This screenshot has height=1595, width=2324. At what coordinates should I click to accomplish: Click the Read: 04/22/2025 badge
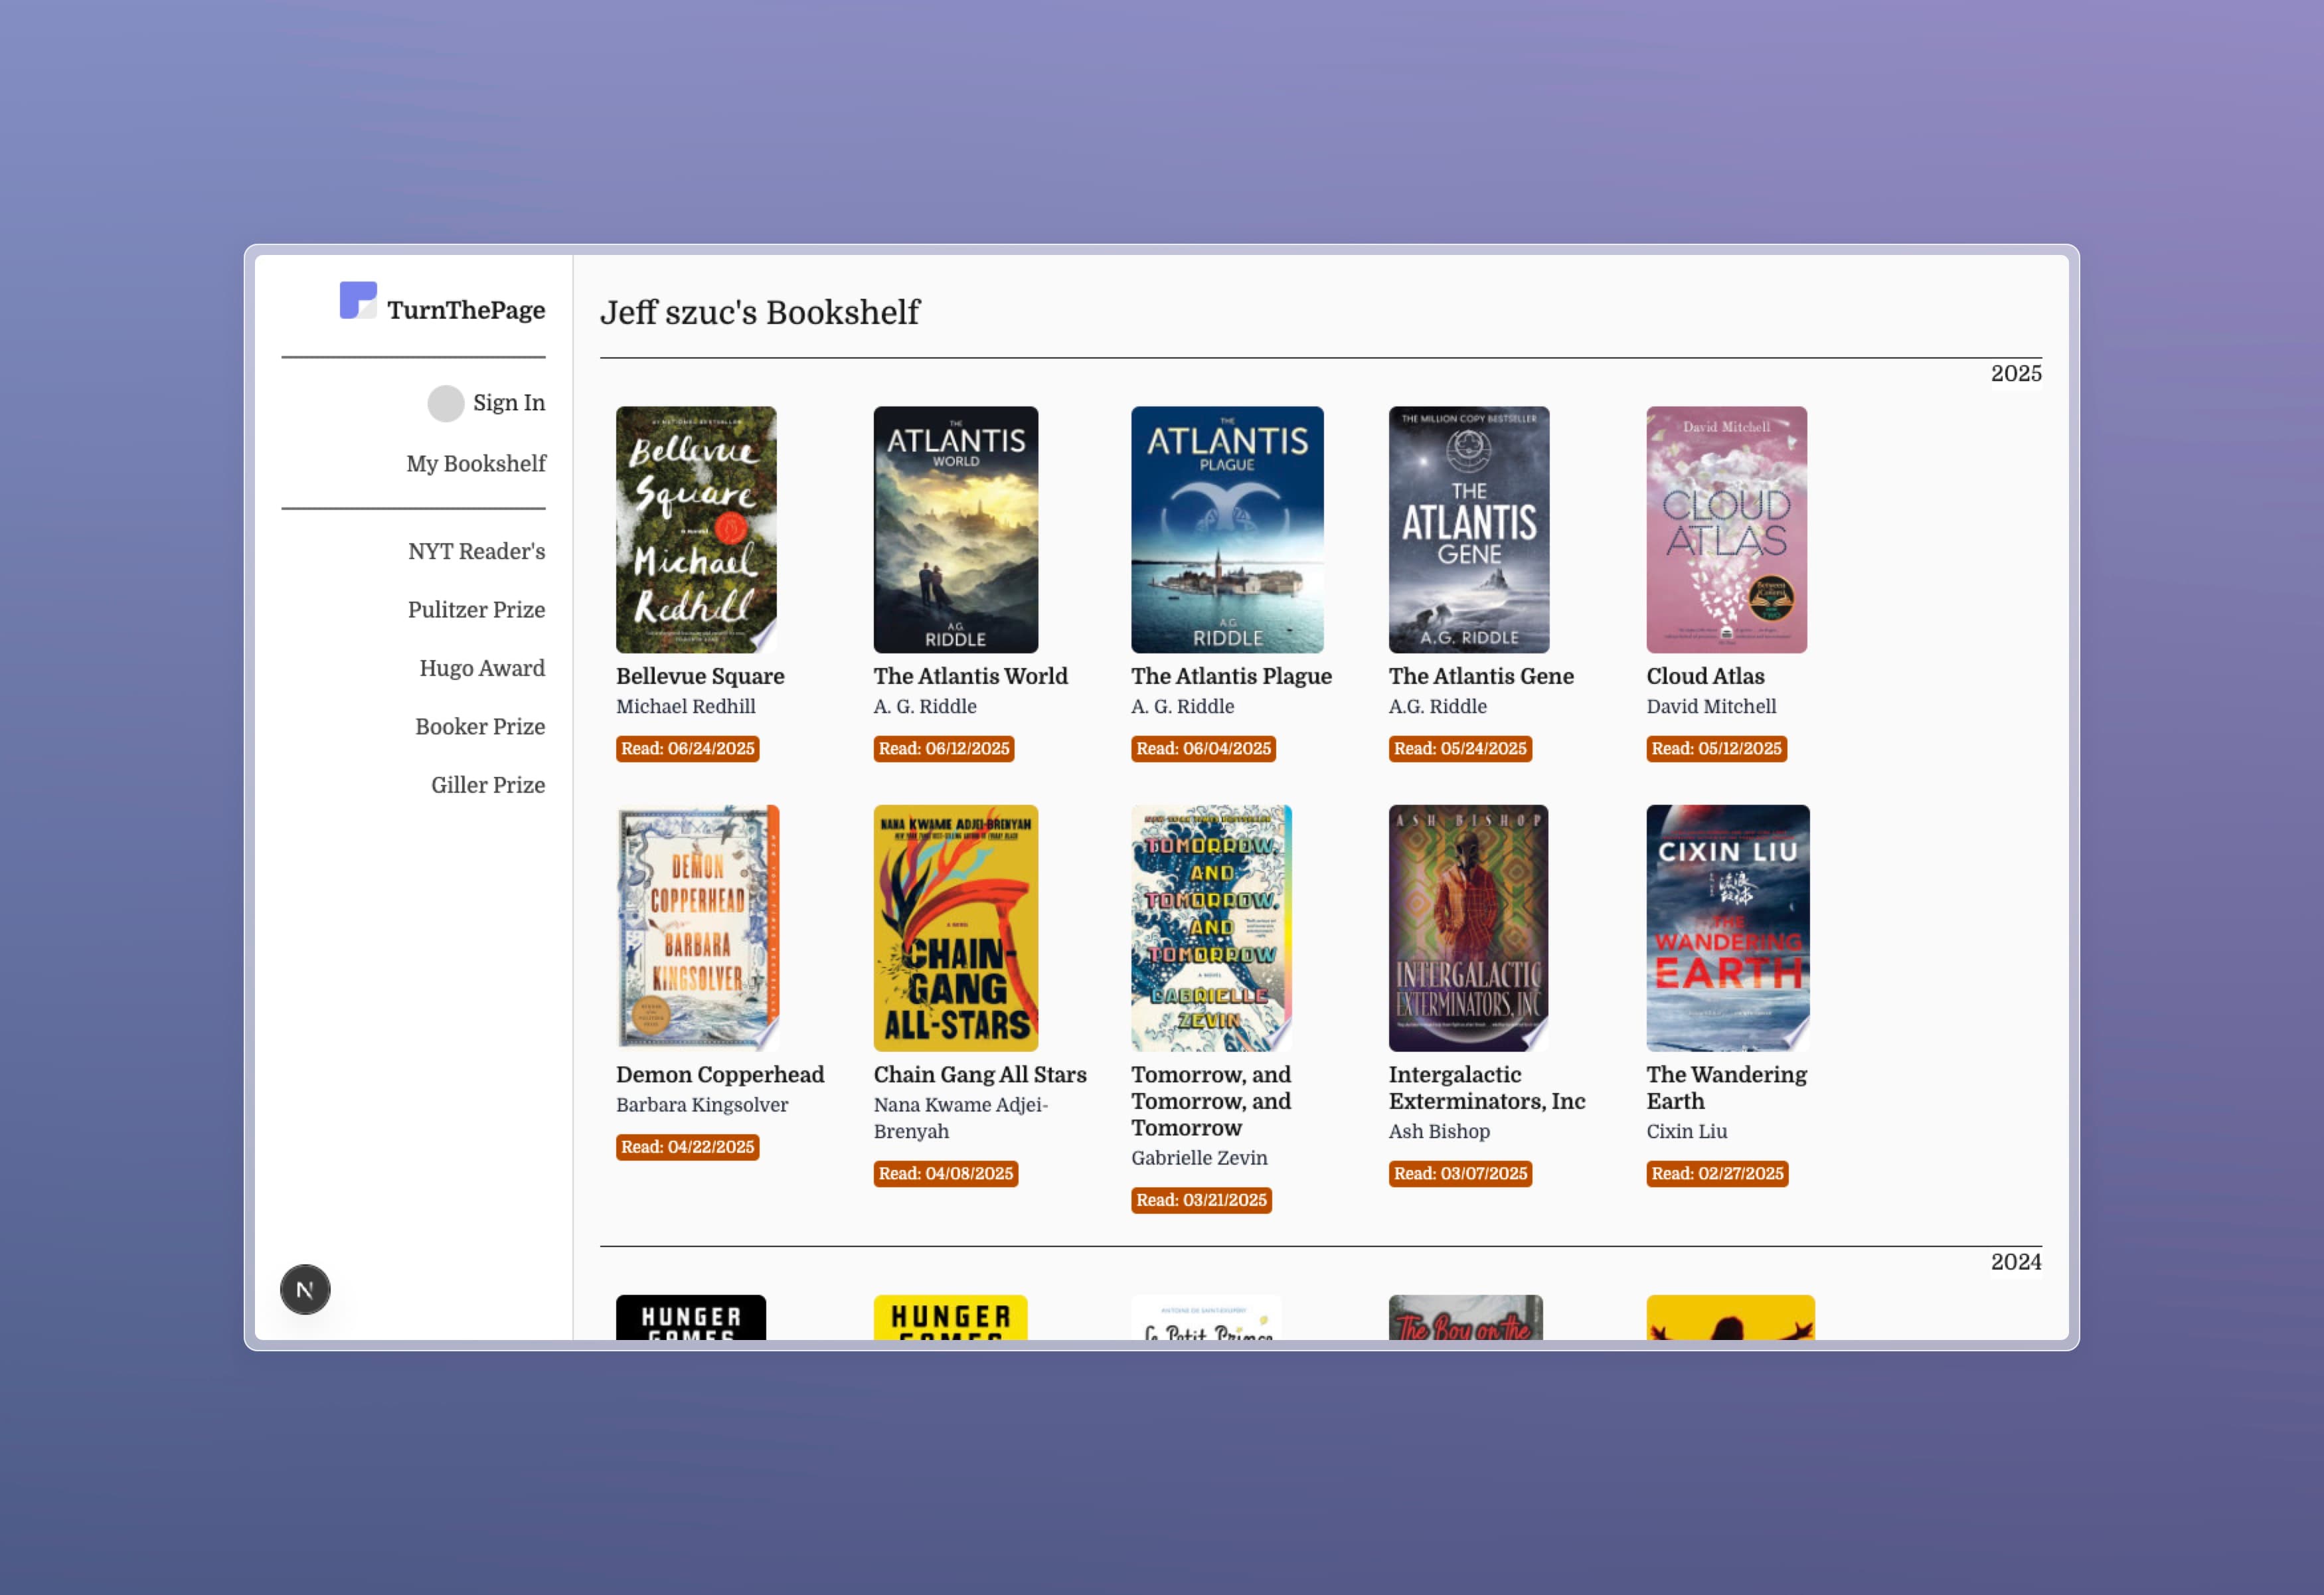point(688,1147)
